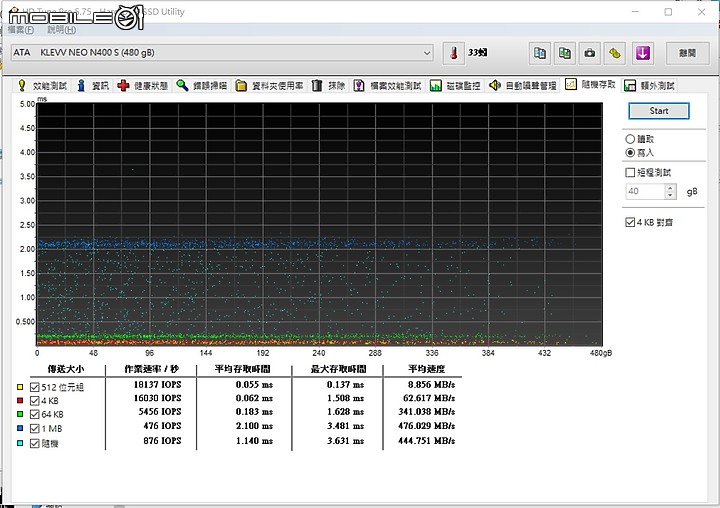Click the 0.055 ms average time
This screenshot has height=508, width=720.
click(254, 384)
